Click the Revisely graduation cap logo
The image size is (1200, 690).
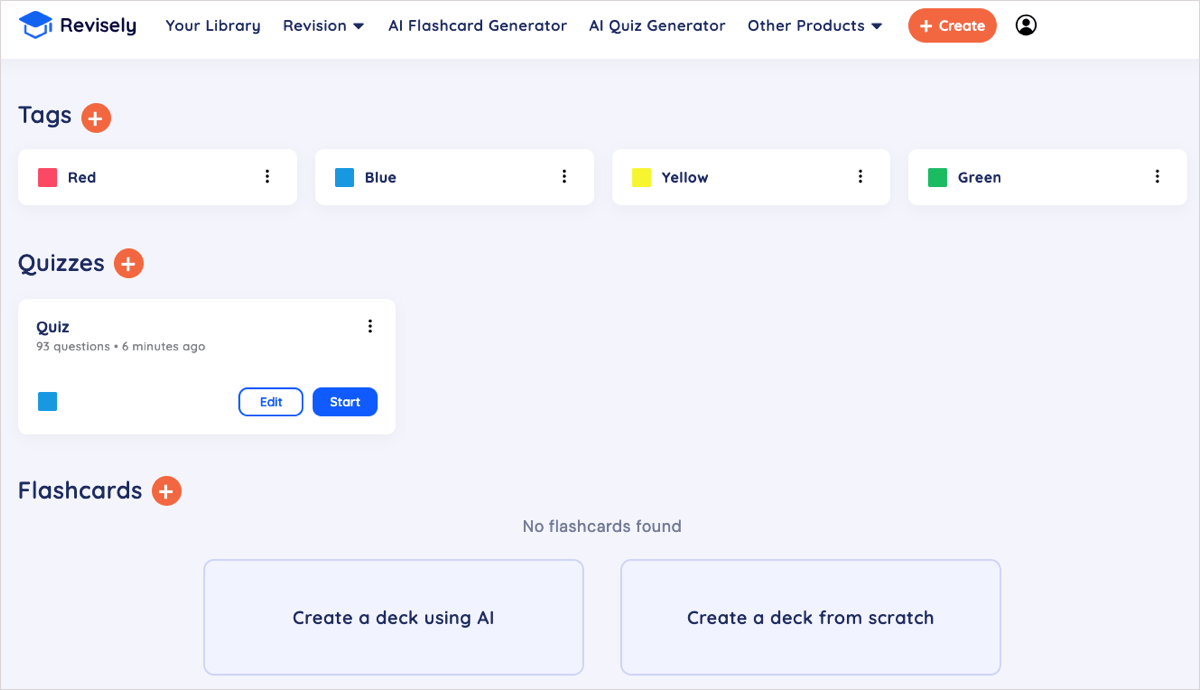(x=36, y=25)
